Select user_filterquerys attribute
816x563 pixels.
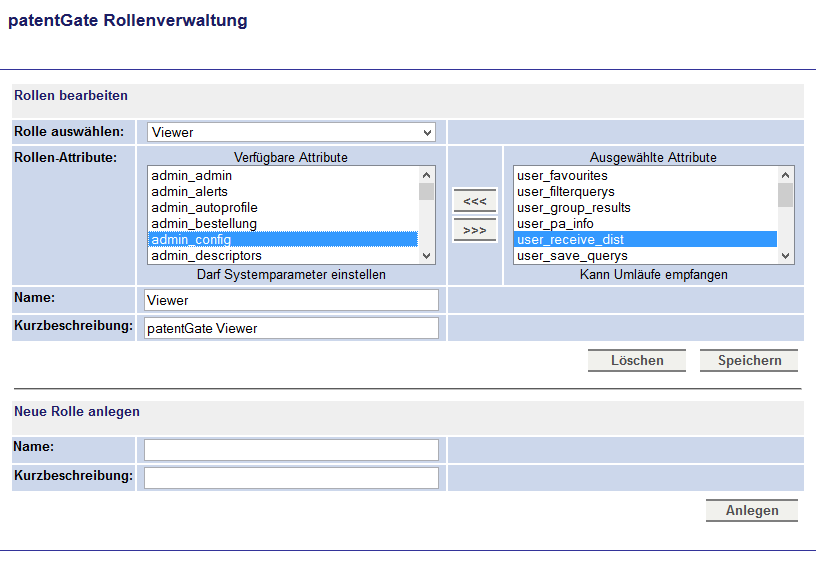645,191
